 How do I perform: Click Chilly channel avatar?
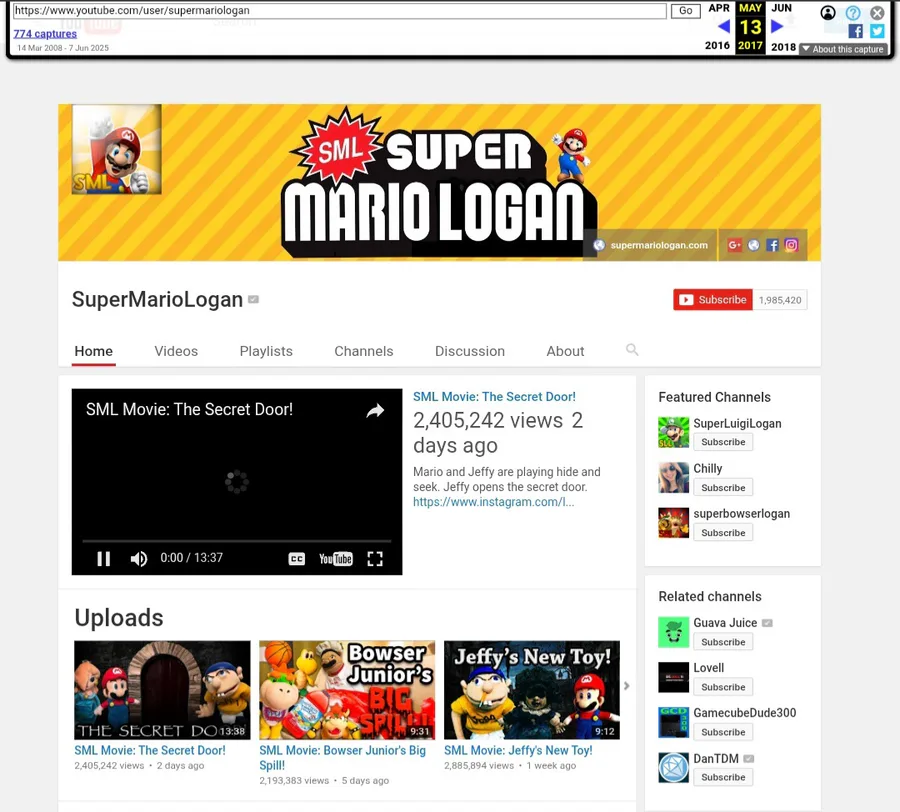click(x=673, y=477)
